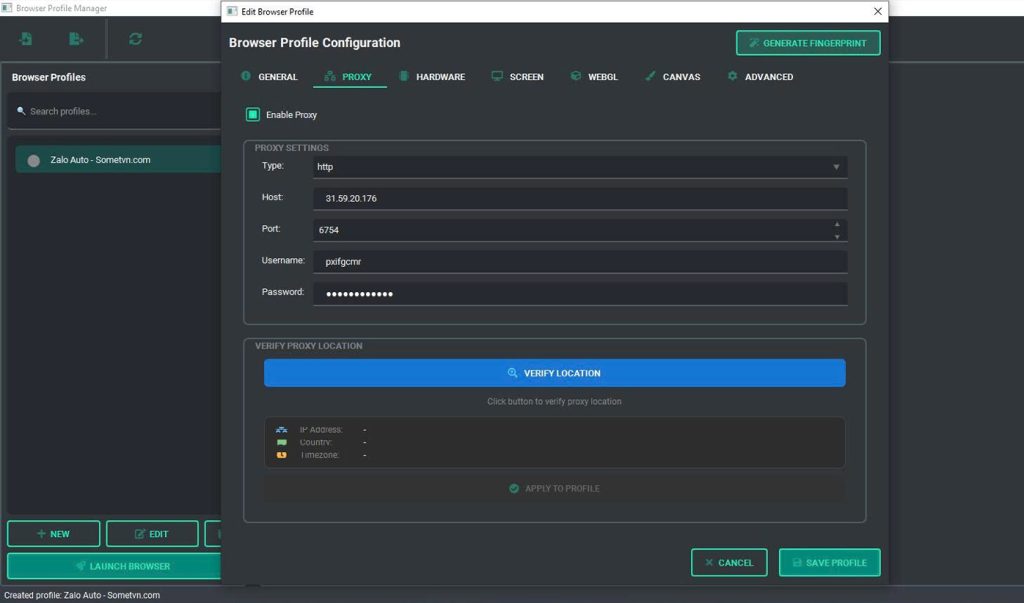Click the Advanced tab gear icon
This screenshot has width=1024, height=603.
732,76
